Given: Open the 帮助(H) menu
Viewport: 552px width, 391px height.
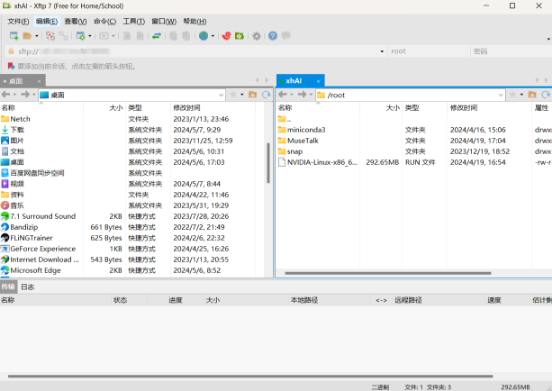Looking at the screenshot, I should pos(195,21).
